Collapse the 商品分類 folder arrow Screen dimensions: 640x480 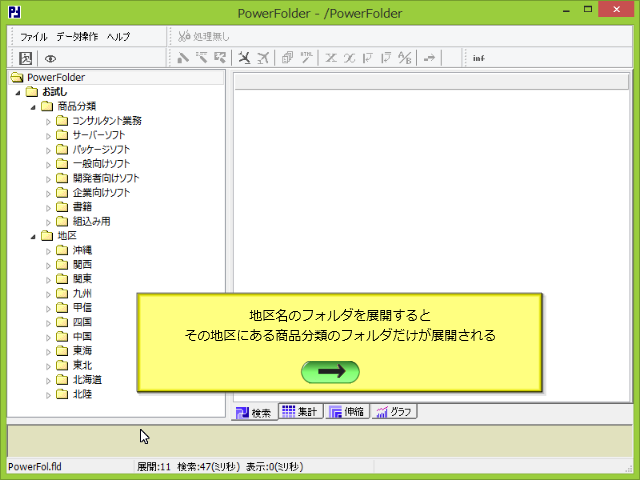pyautogui.click(x=33, y=108)
